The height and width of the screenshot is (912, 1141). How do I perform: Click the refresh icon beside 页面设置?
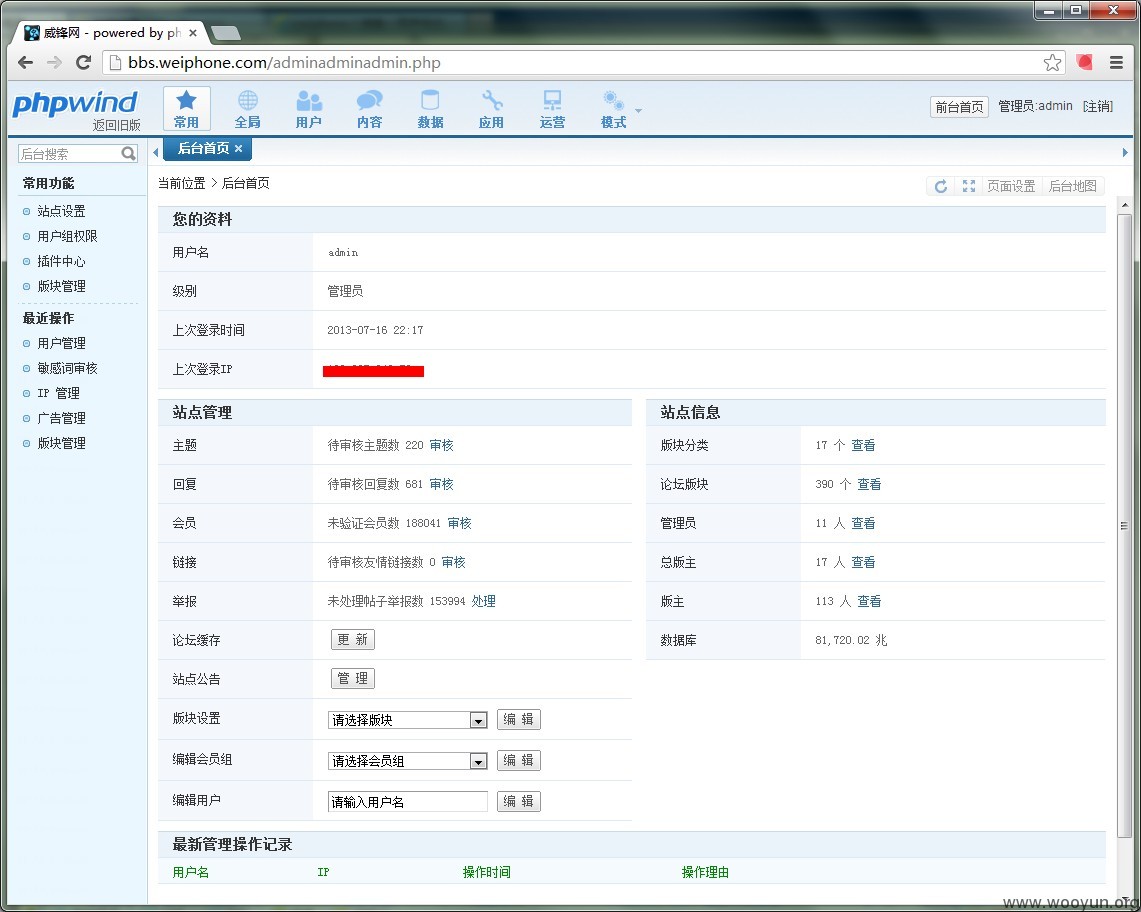coord(941,186)
